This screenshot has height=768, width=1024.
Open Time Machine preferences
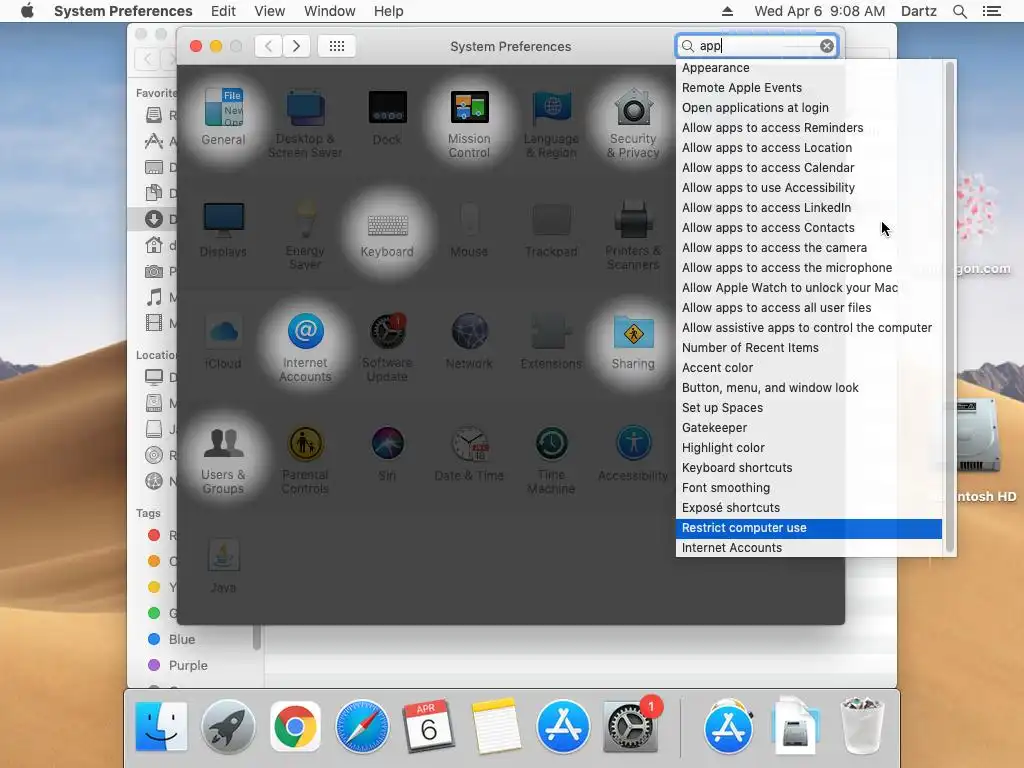[x=551, y=460]
